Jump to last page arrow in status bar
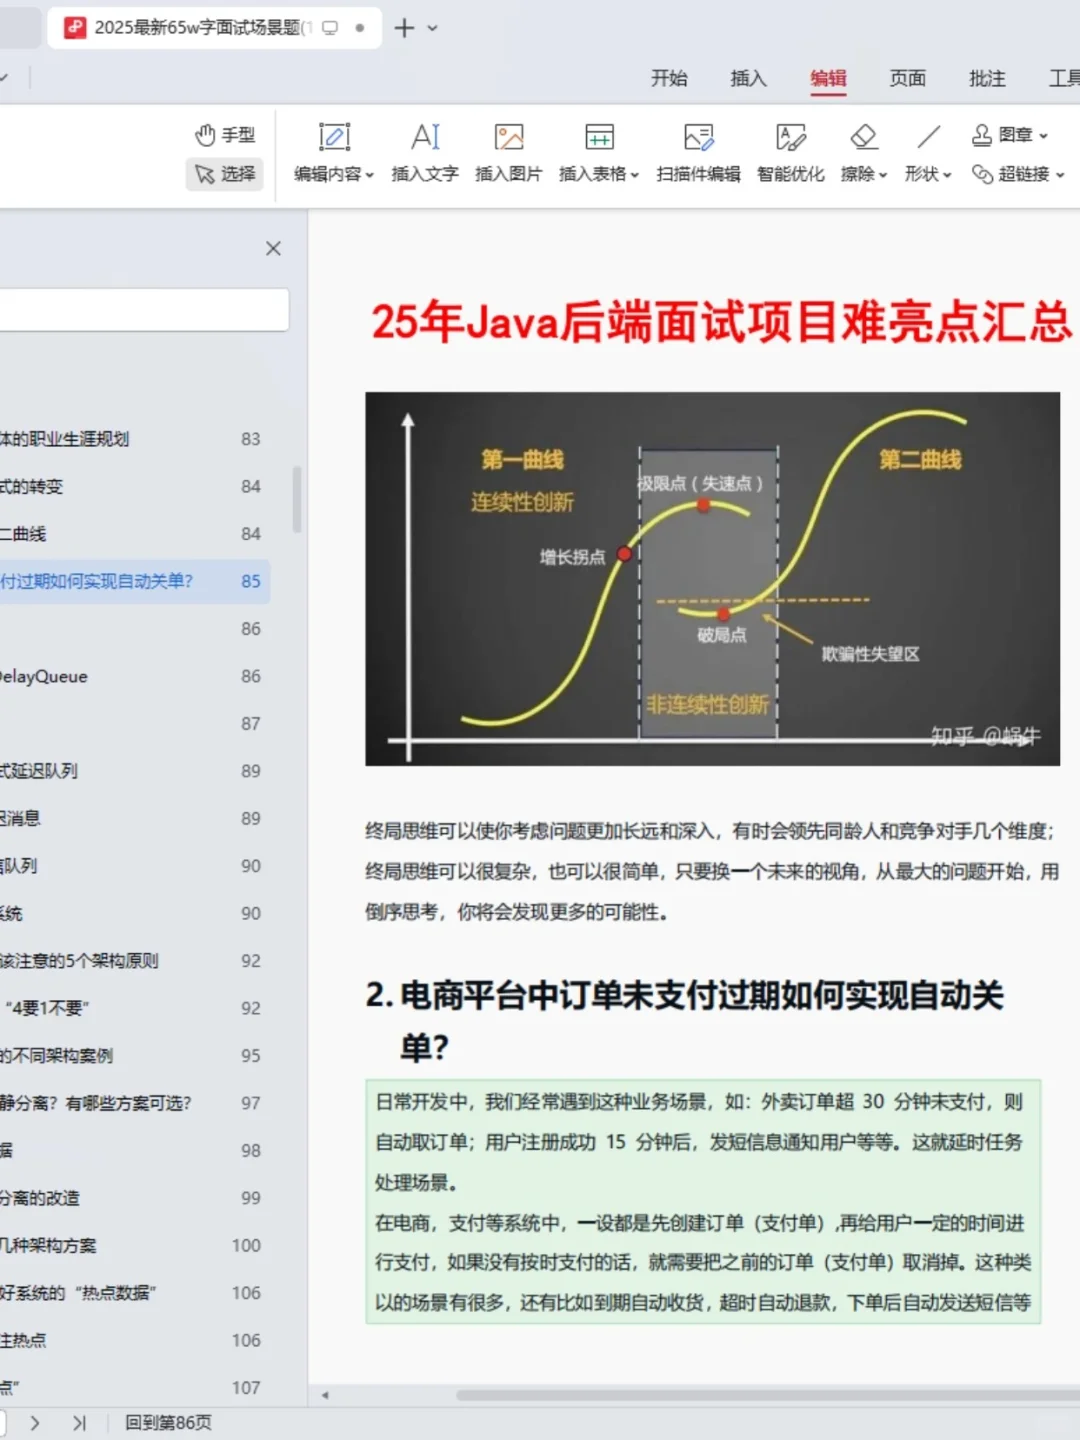1080x1440 pixels. tap(79, 1423)
